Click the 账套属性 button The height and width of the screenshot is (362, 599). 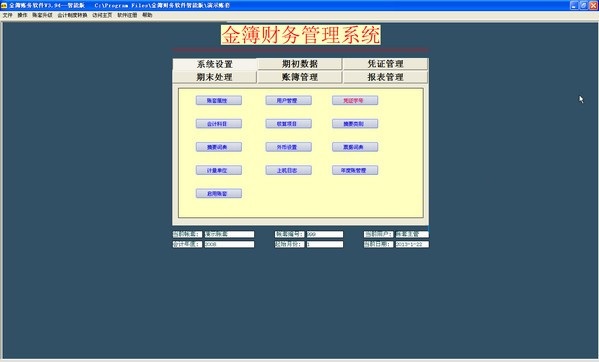219,100
